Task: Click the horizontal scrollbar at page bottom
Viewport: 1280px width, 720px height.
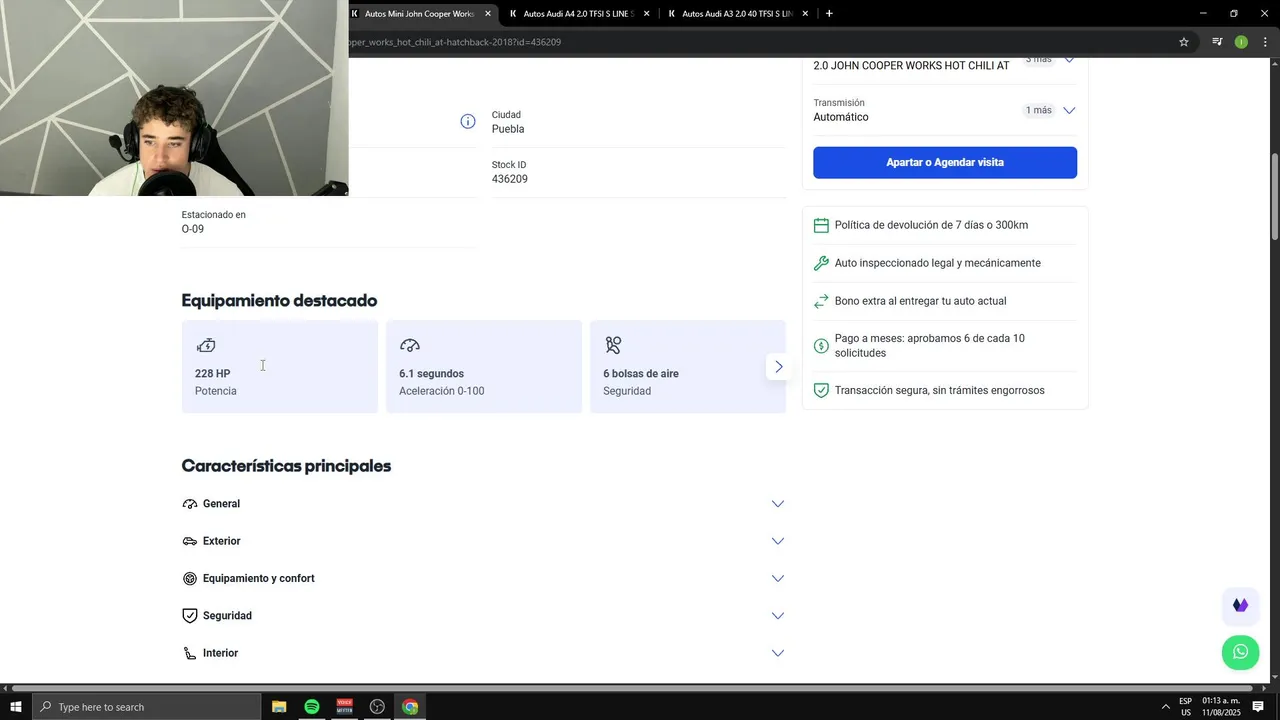Action: 630,688
